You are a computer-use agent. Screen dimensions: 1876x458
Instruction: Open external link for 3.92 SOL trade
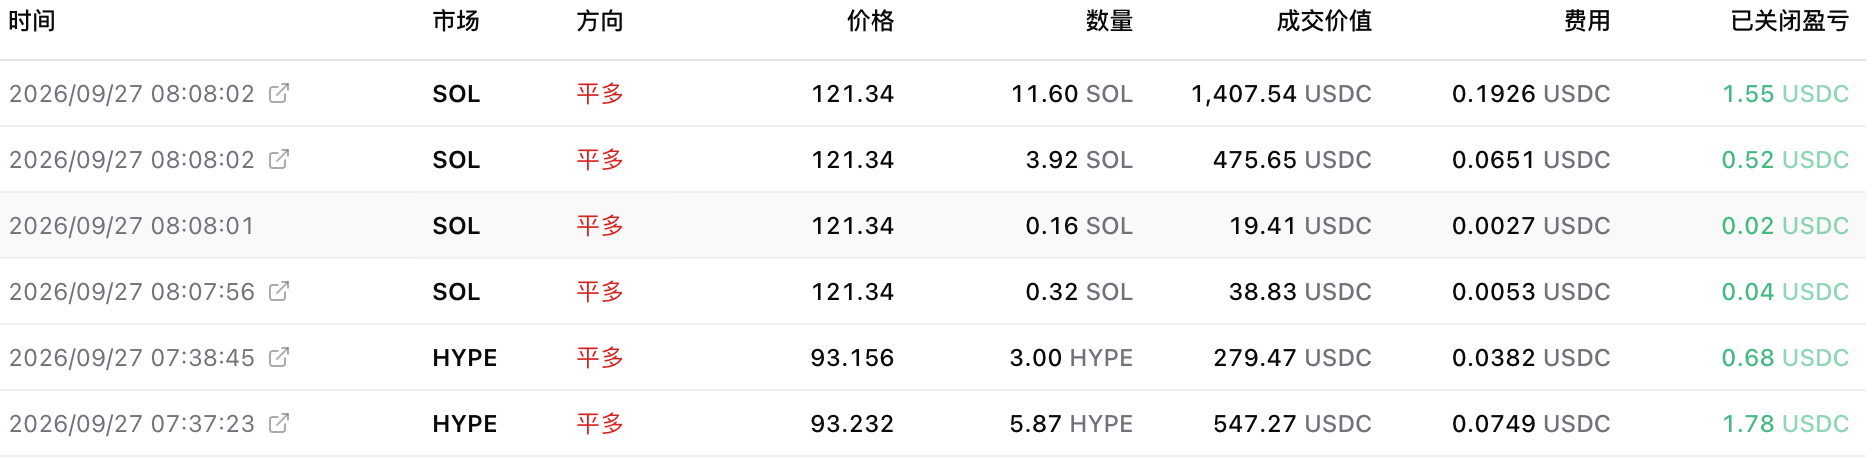pos(279,159)
